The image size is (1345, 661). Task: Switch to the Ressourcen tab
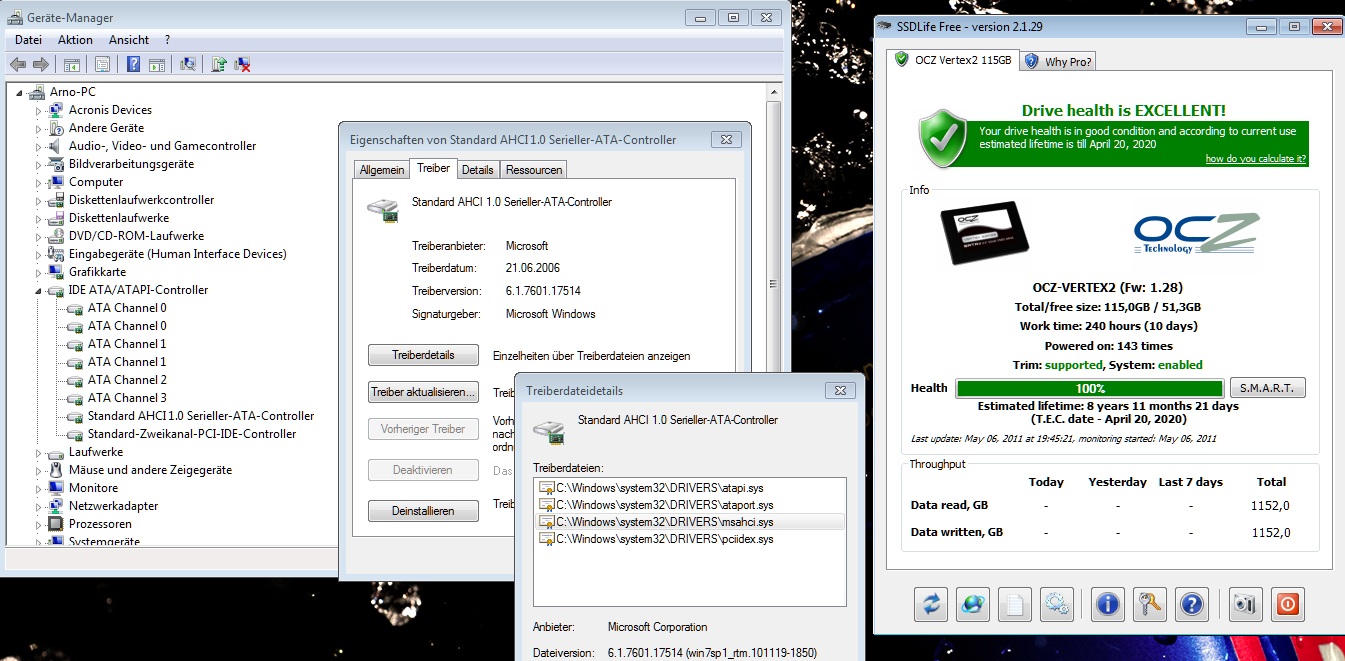[x=533, y=170]
